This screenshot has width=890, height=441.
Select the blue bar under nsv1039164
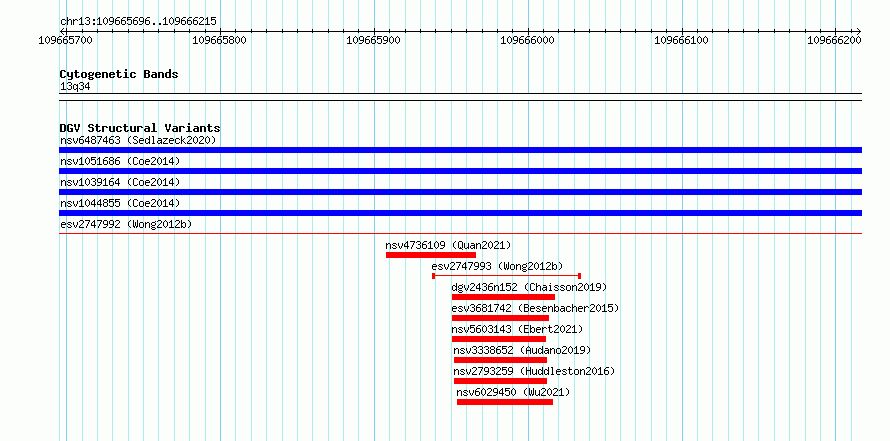pyautogui.click(x=460, y=192)
